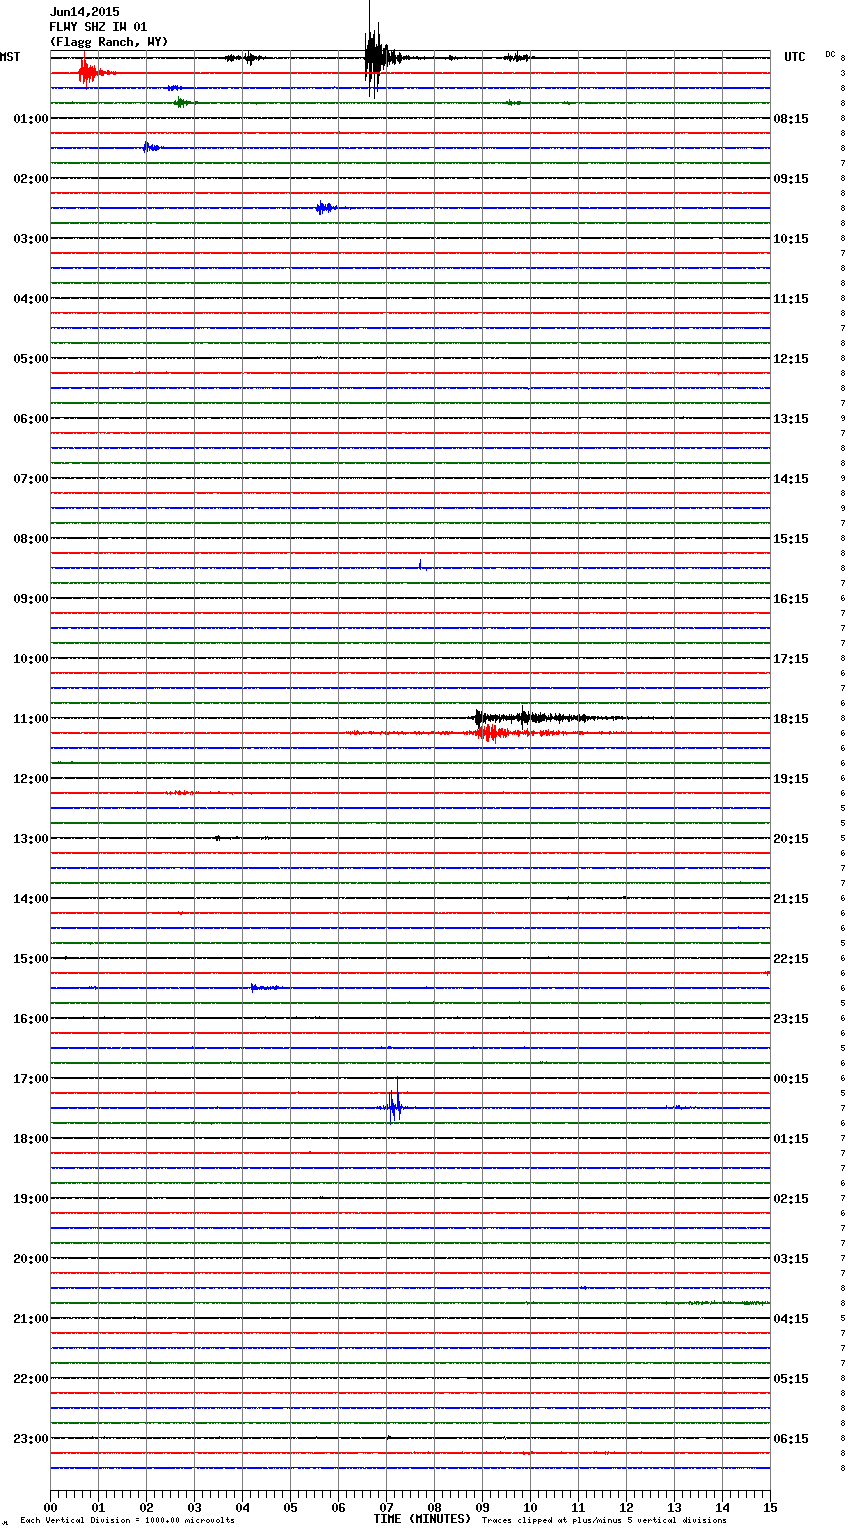This screenshot has height=1534, width=850.
Task: Click the '05' minute tick label on bottom axis
Action: click(290, 1508)
